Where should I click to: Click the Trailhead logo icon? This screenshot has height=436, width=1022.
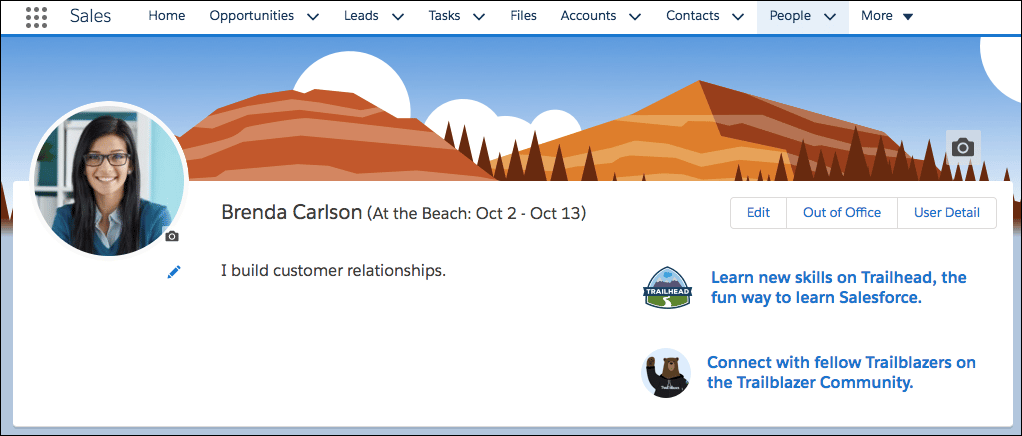[x=666, y=288]
